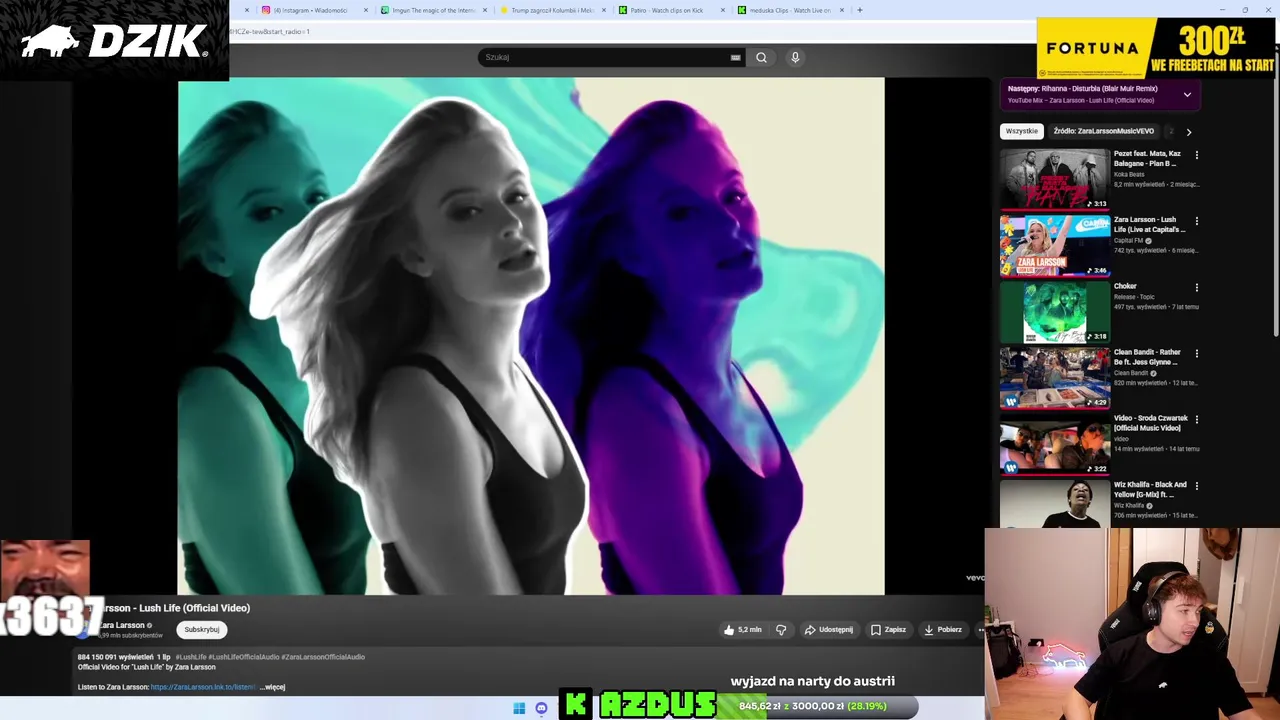The width and height of the screenshot is (1280, 720).
Task: Open the Zara Larsson Capital FM live thumbnail
Action: (x=1055, y=245)
